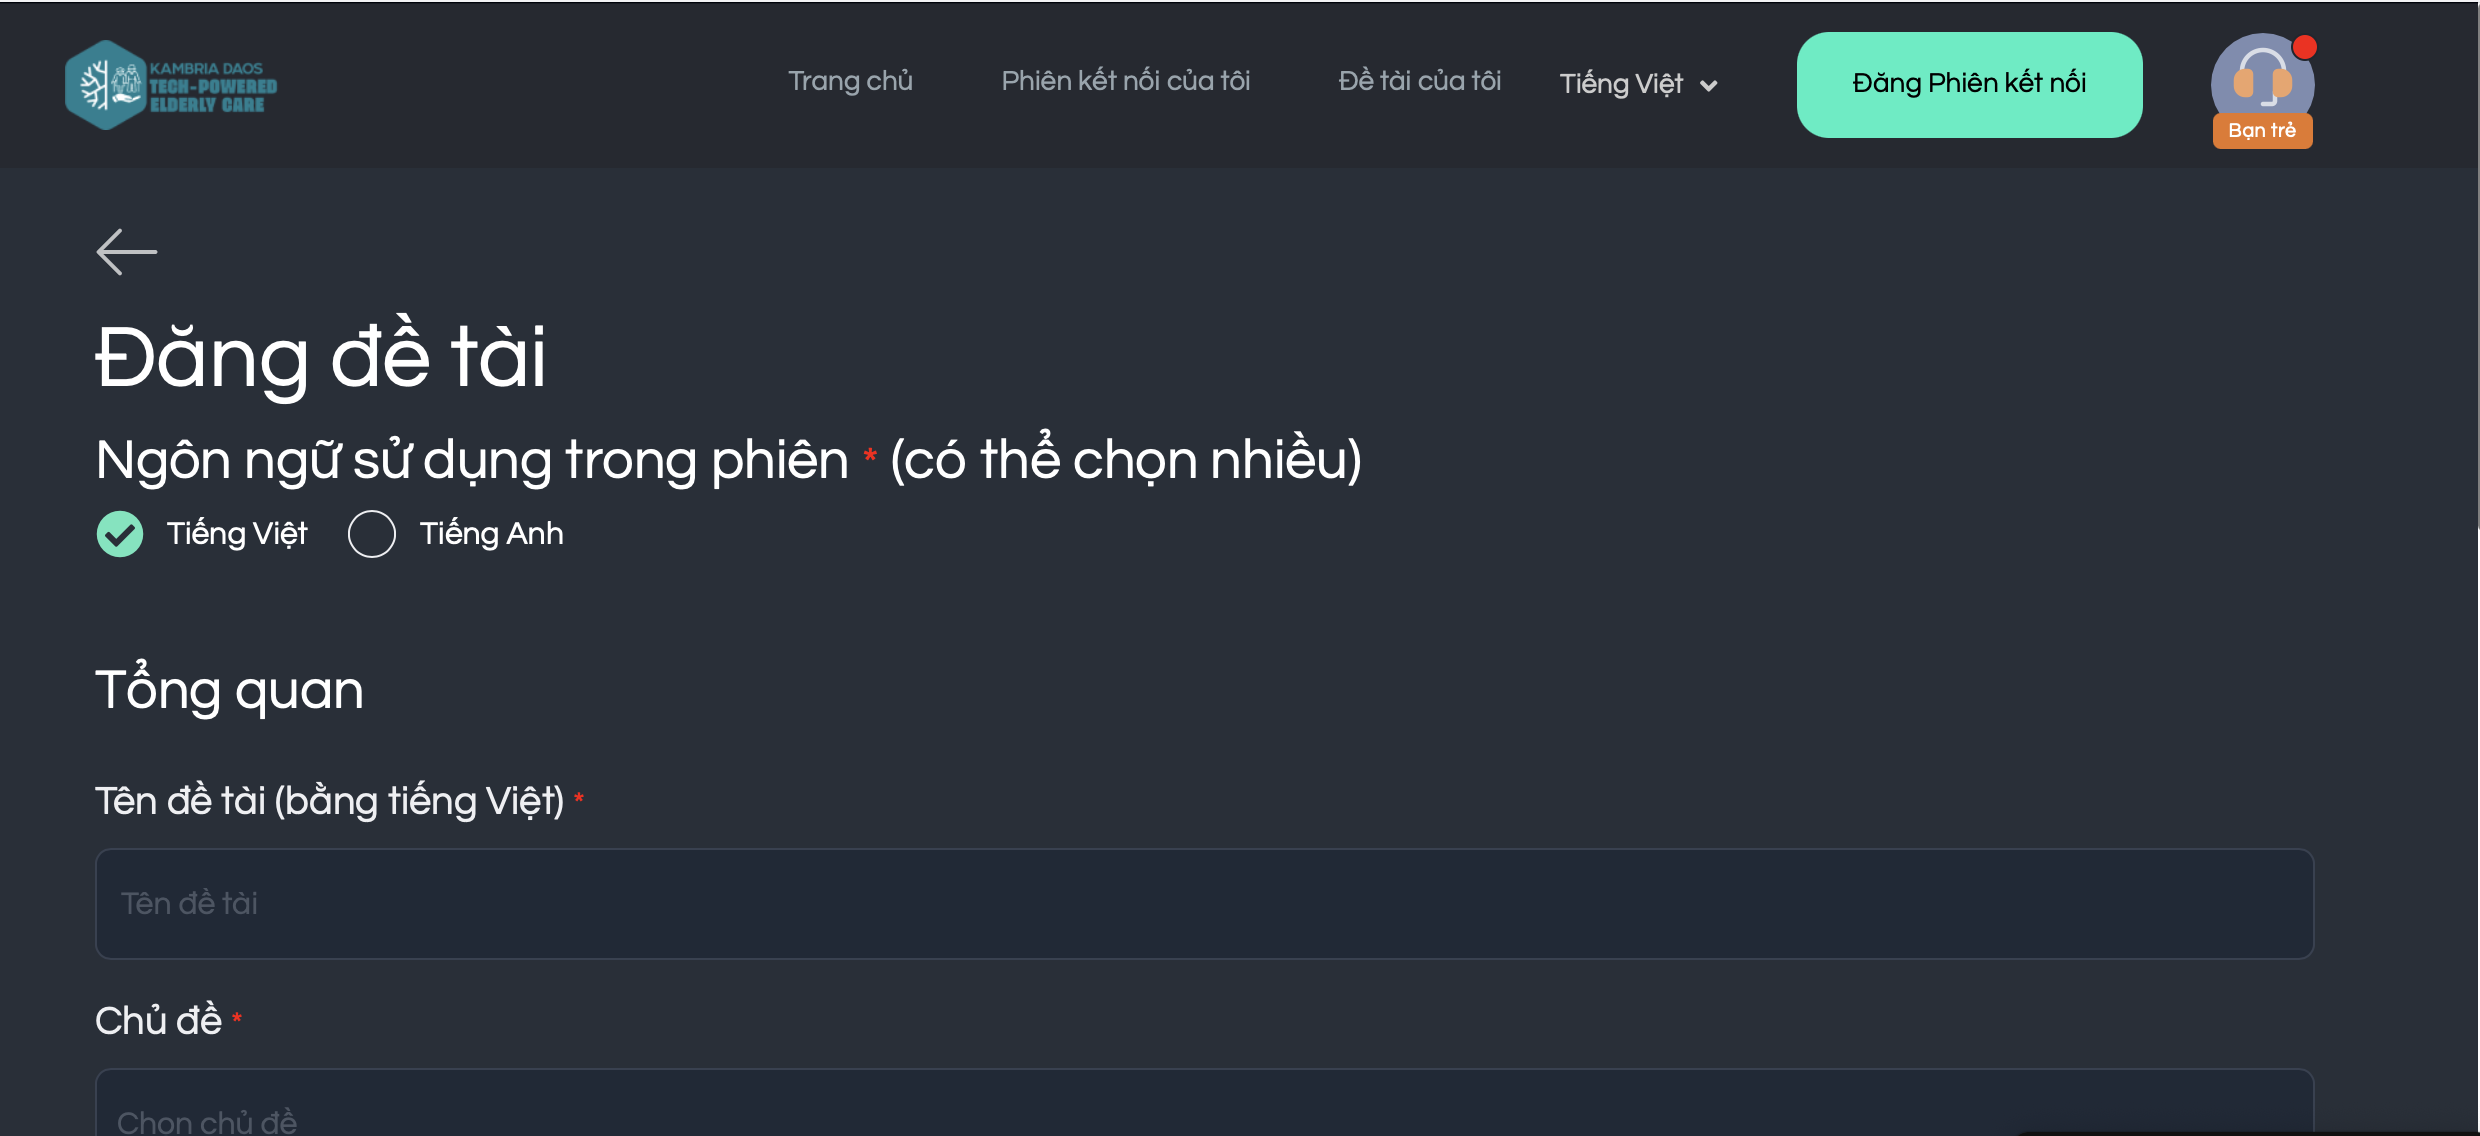Image resolution: width=2480 pixels, height=1136 pixels.
Task: Uncheck the Tiếng Việt language checkbox
Action: [x=120, y=534]
